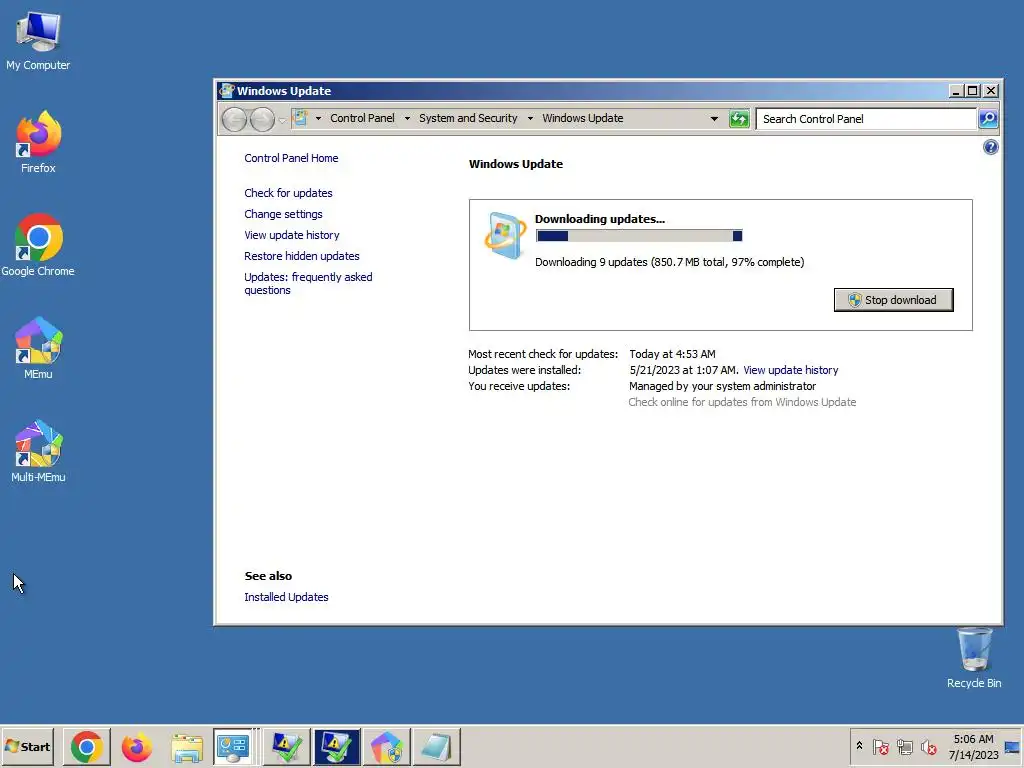Show hidden system tray icons
Screen dimensions: 1024x768
coord(859,746)
